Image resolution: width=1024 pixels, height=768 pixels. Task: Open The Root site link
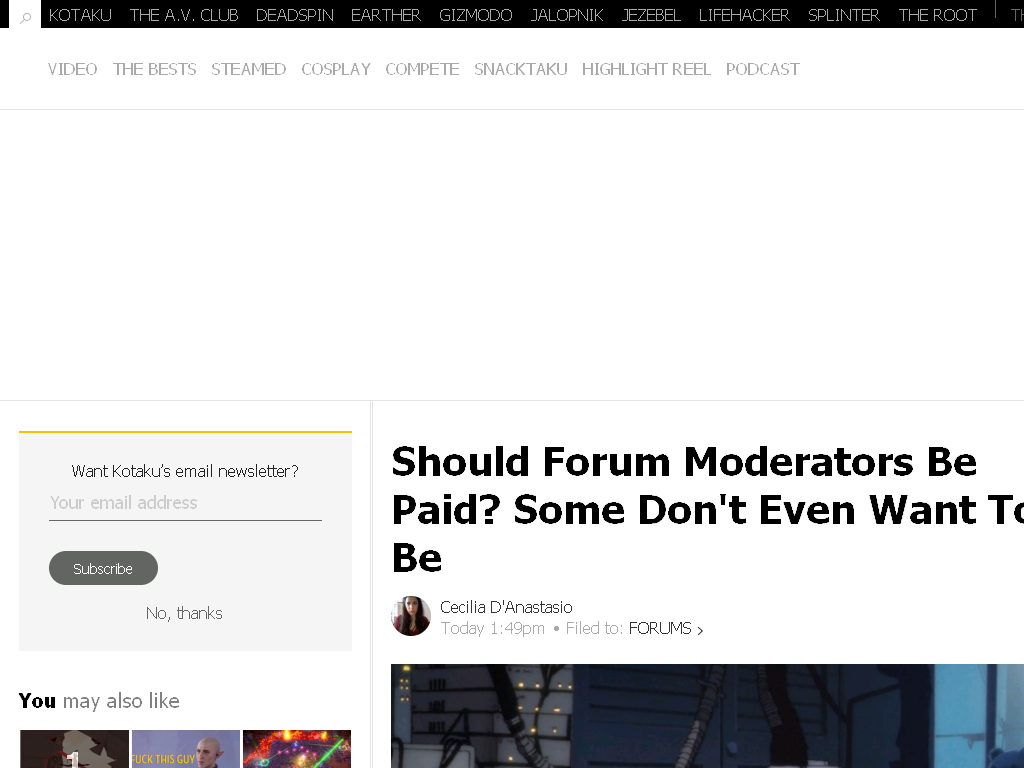pos(937,15)
